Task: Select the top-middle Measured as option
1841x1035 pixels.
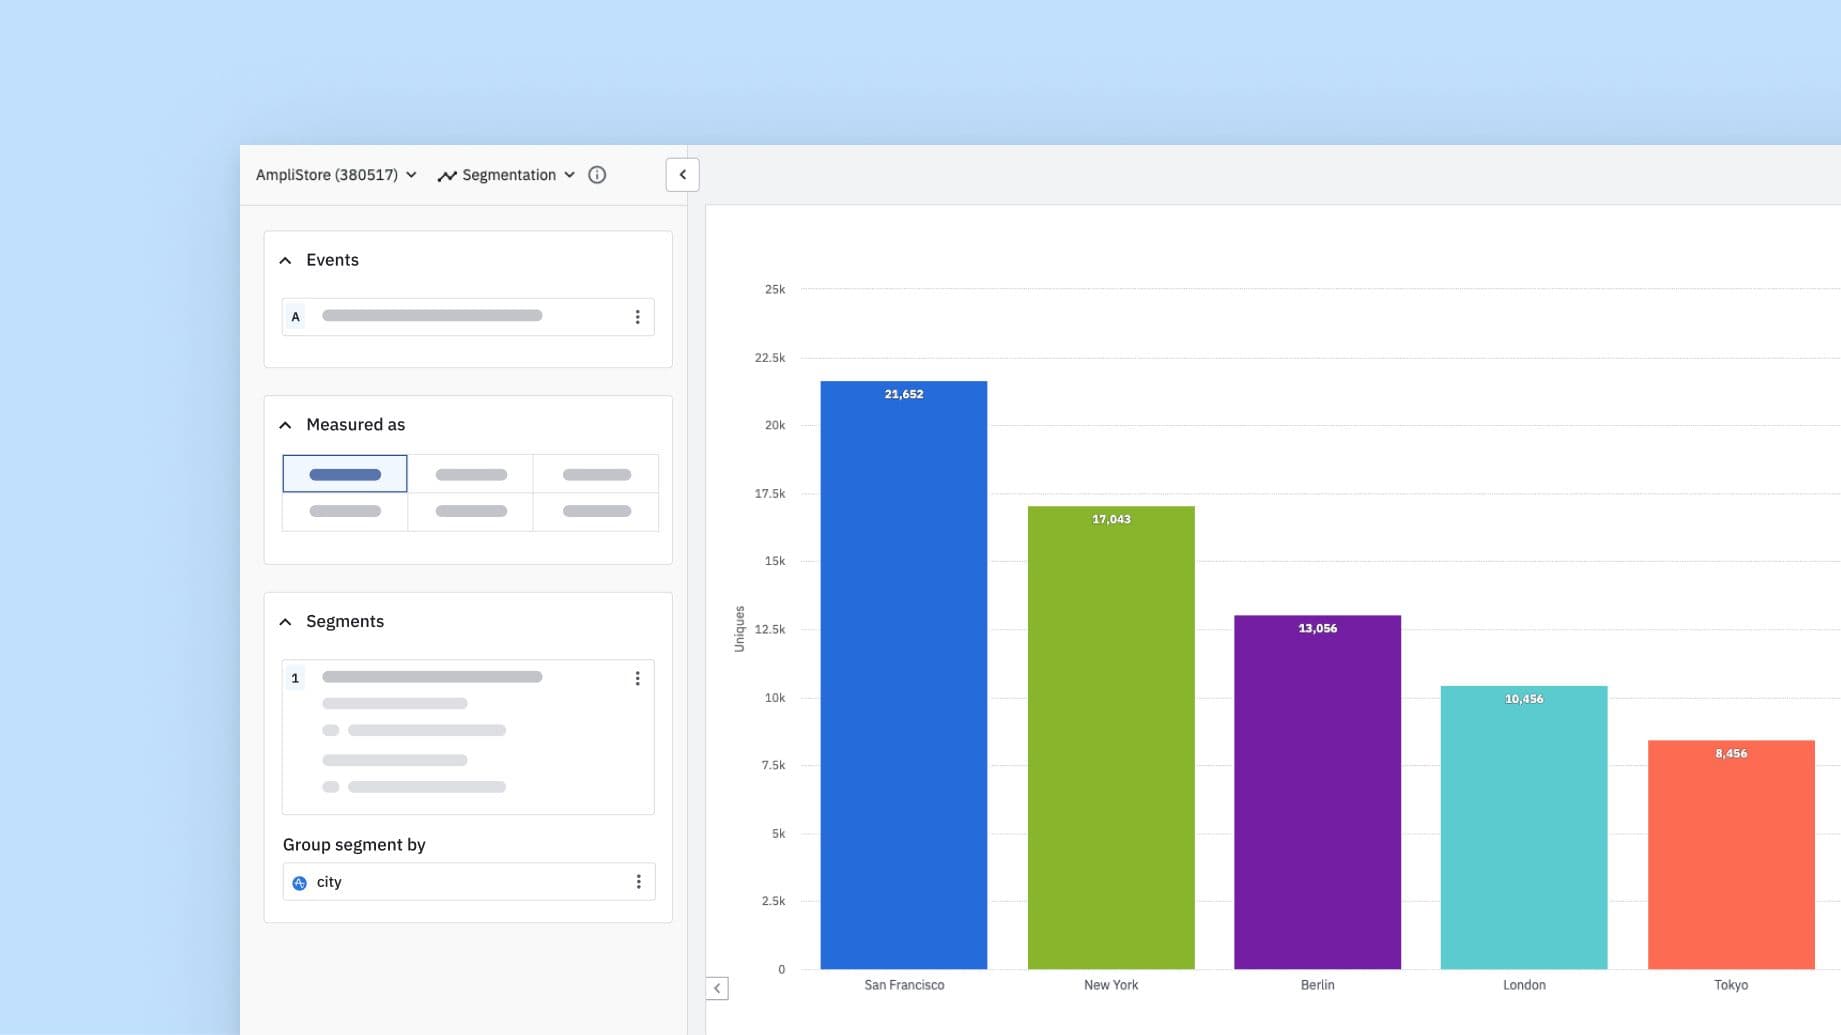Action: (471, 474)
